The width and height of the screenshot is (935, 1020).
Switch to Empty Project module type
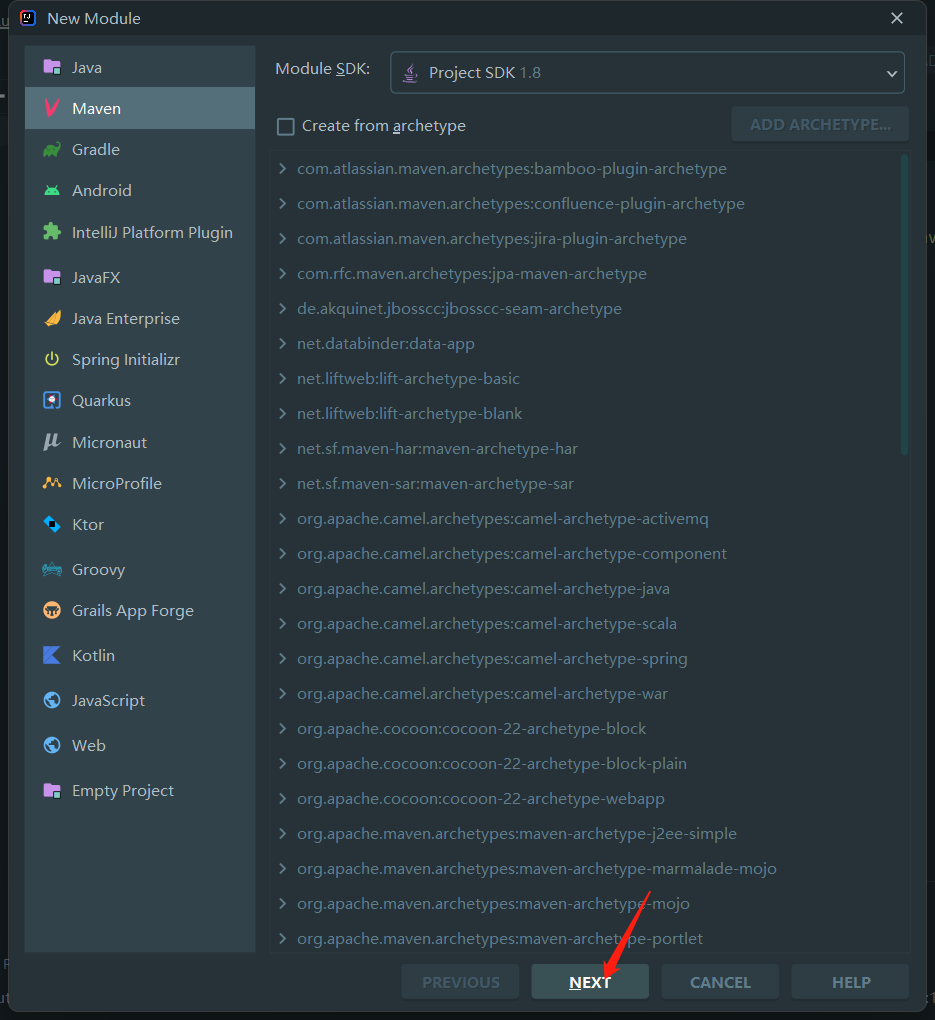(122, 791)
